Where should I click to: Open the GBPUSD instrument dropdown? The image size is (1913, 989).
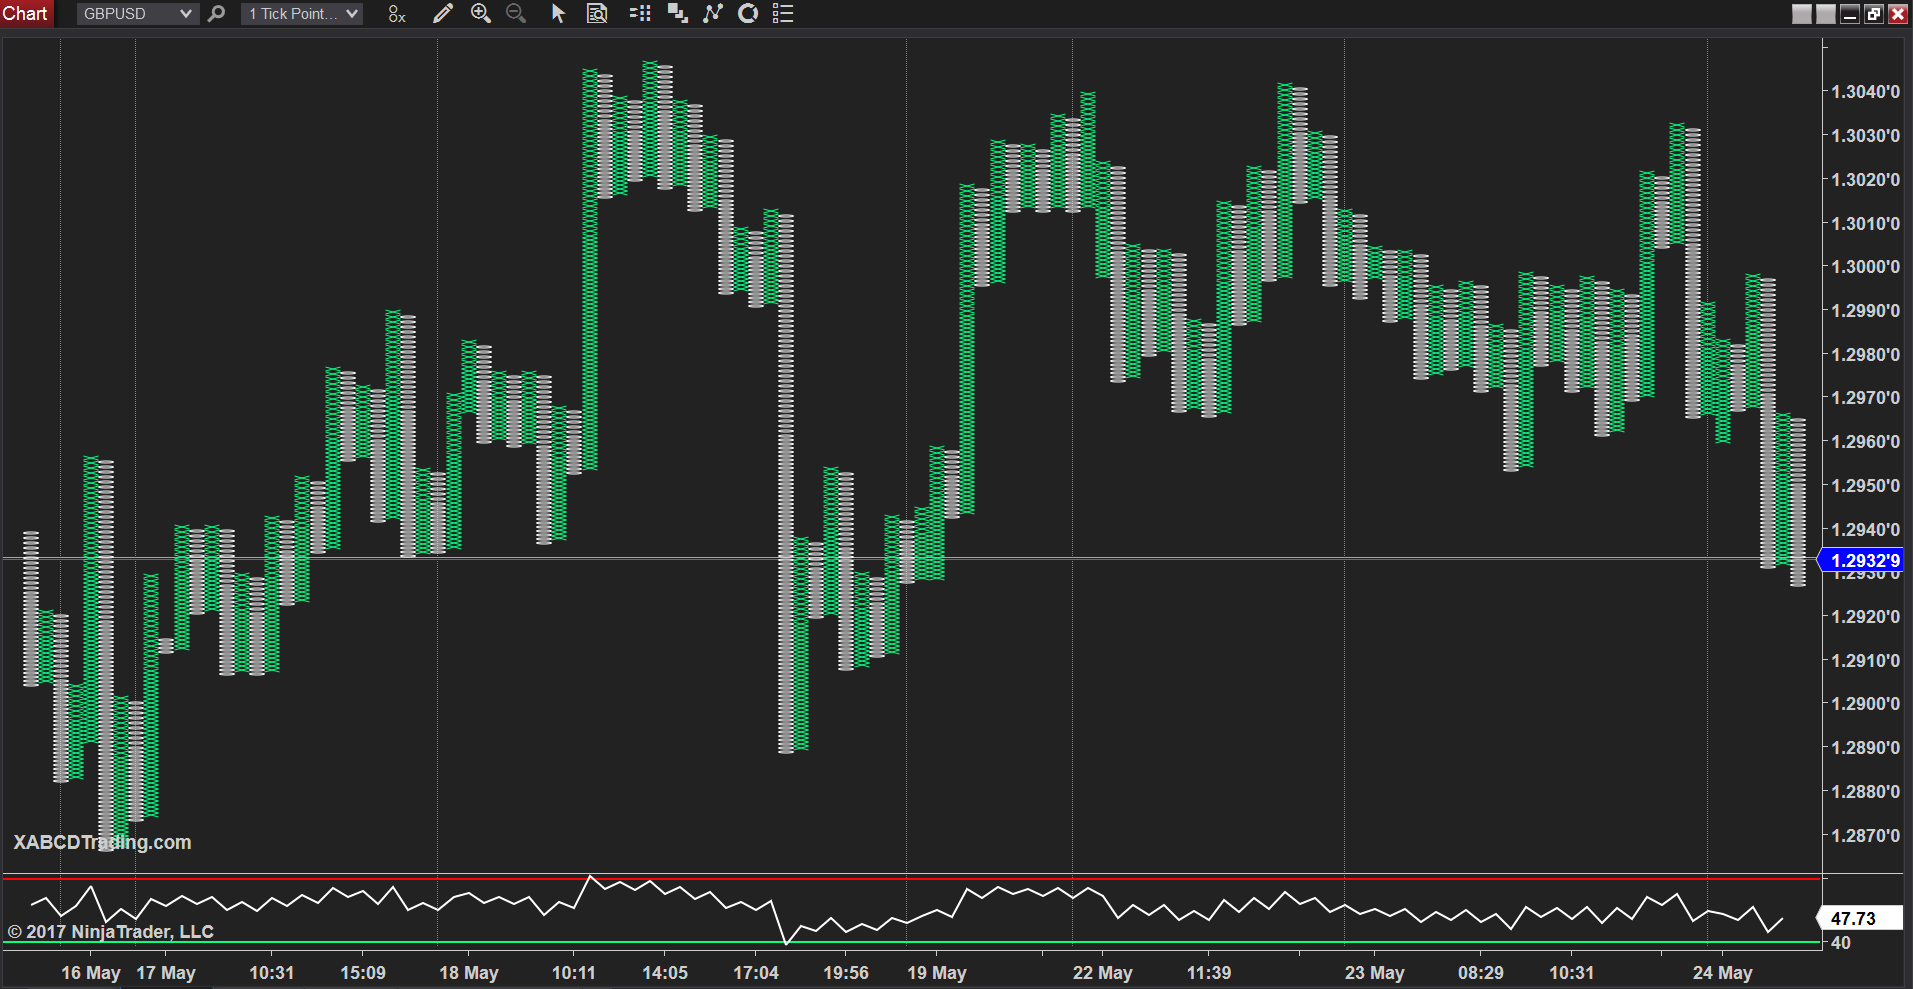(x=137, y=14)
